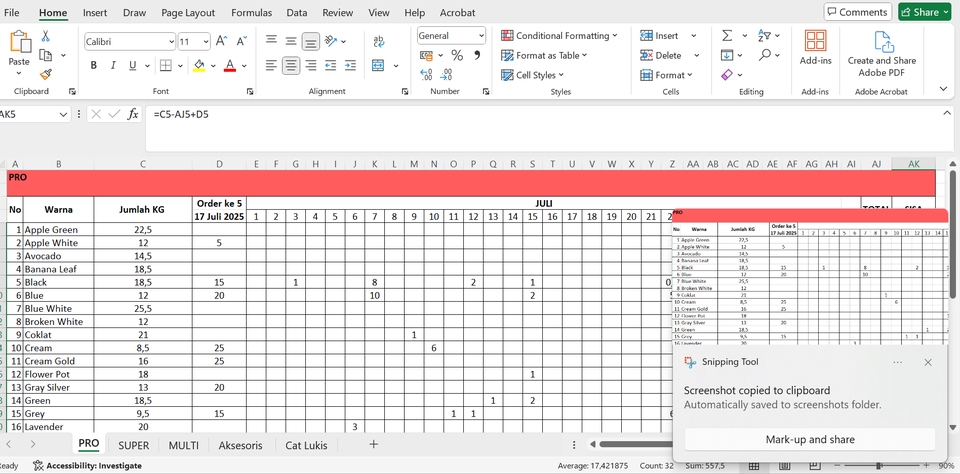Screen dimensions: 960x474
Task: Close the Snipping Tool notification
Action: pos(928,363)
